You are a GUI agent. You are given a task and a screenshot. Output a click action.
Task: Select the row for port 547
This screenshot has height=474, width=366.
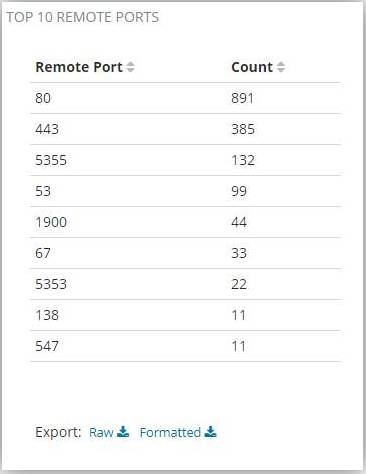[x=186, y=346]
